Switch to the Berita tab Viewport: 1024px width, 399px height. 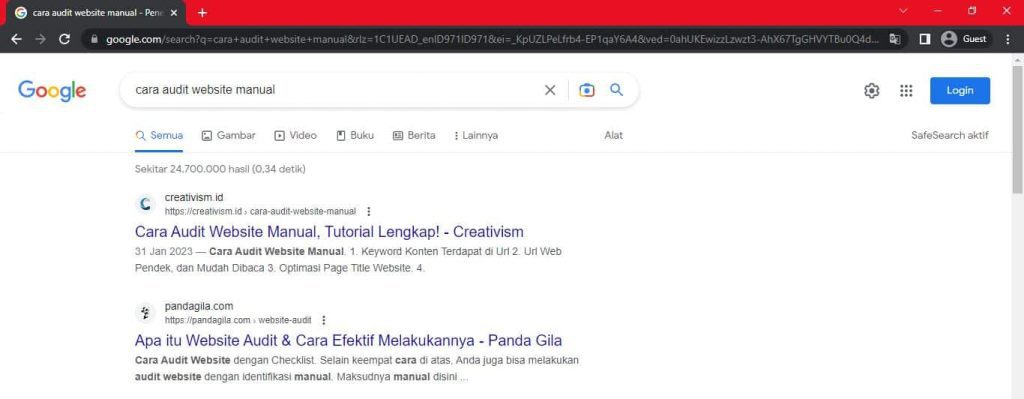414,136
